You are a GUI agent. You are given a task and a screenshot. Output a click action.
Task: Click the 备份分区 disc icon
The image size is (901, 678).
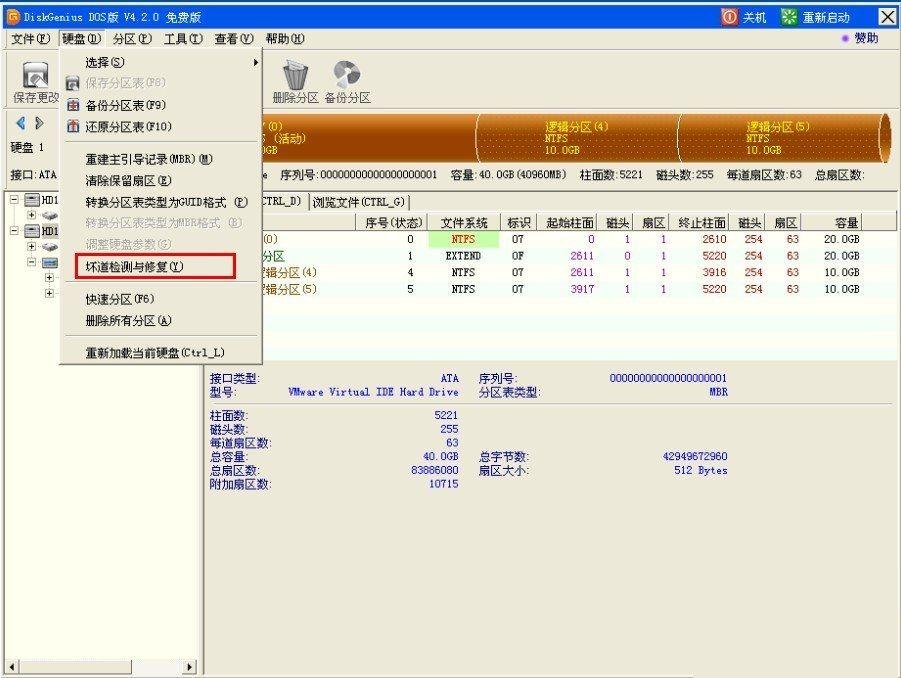[346, 75]
